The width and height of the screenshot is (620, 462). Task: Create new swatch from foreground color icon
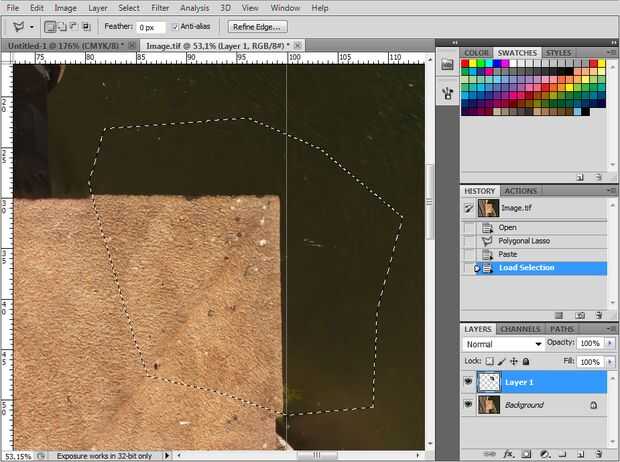click(x=580, y=177)
